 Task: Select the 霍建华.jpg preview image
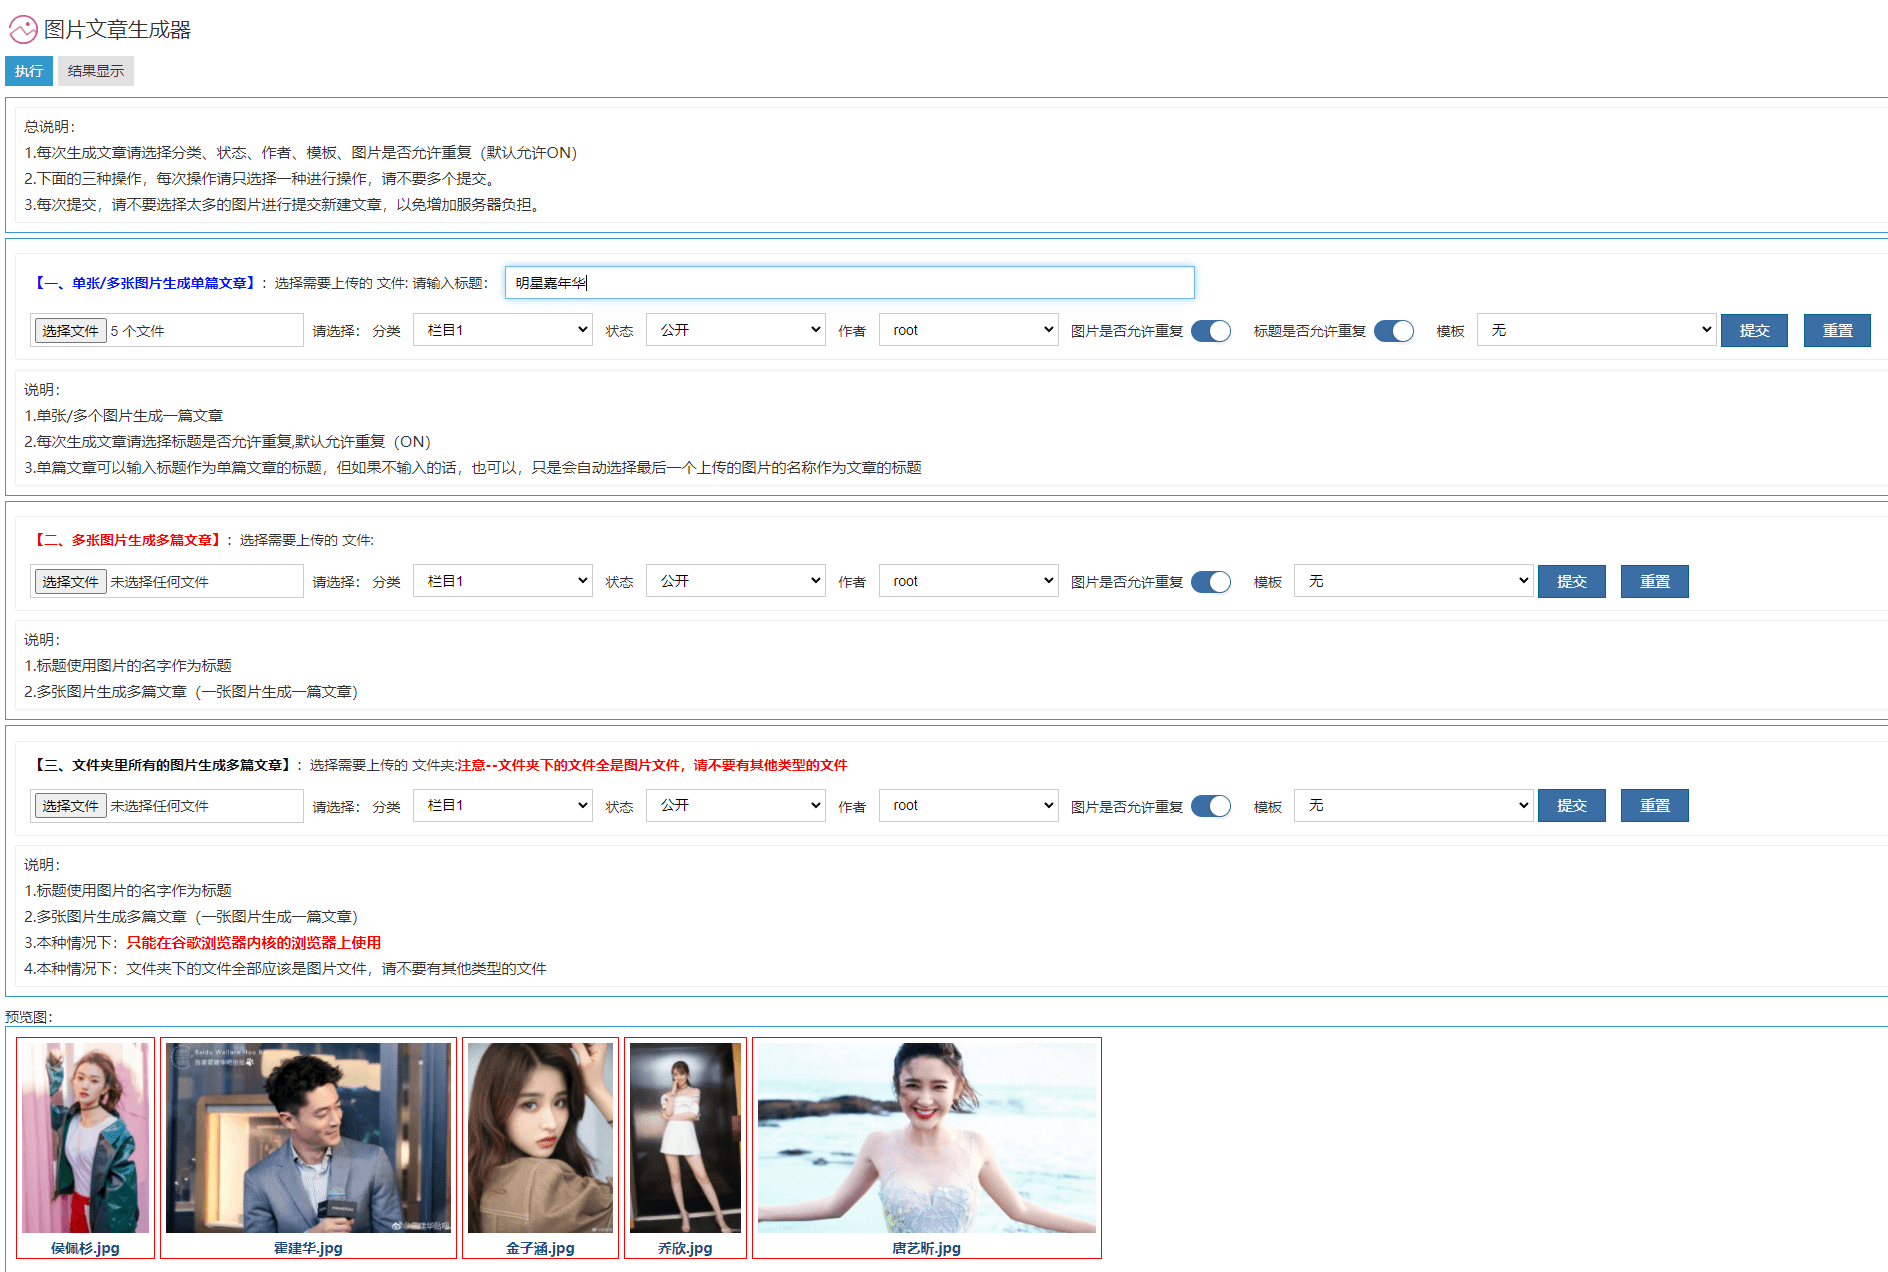tap(308, 1138)
